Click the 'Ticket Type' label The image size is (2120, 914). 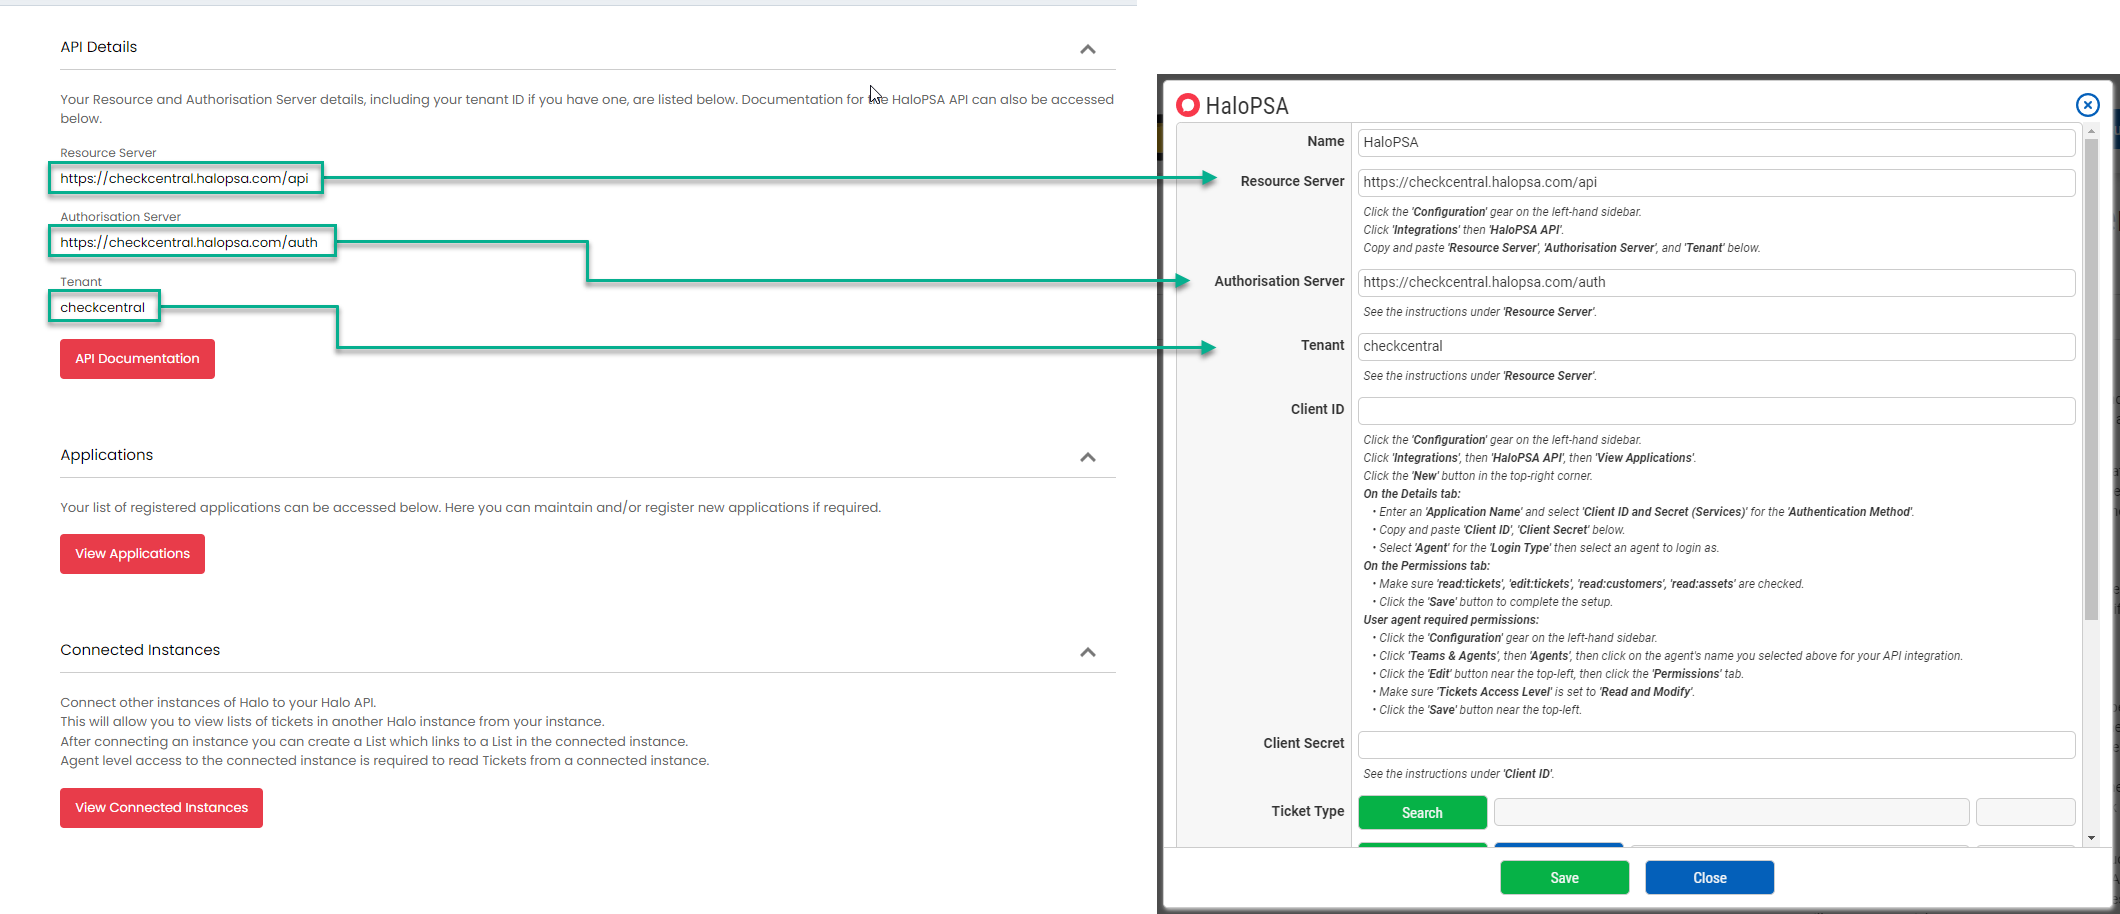point(1307,811)
